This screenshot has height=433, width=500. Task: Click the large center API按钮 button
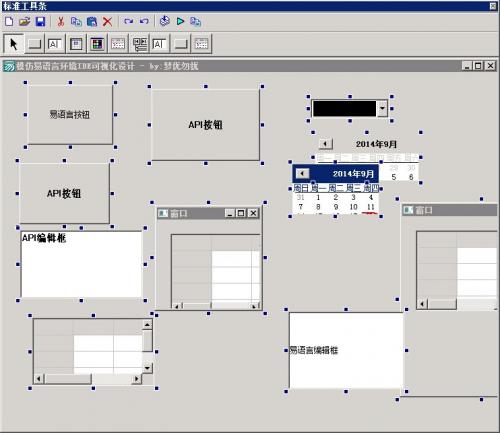pos(206,125)
